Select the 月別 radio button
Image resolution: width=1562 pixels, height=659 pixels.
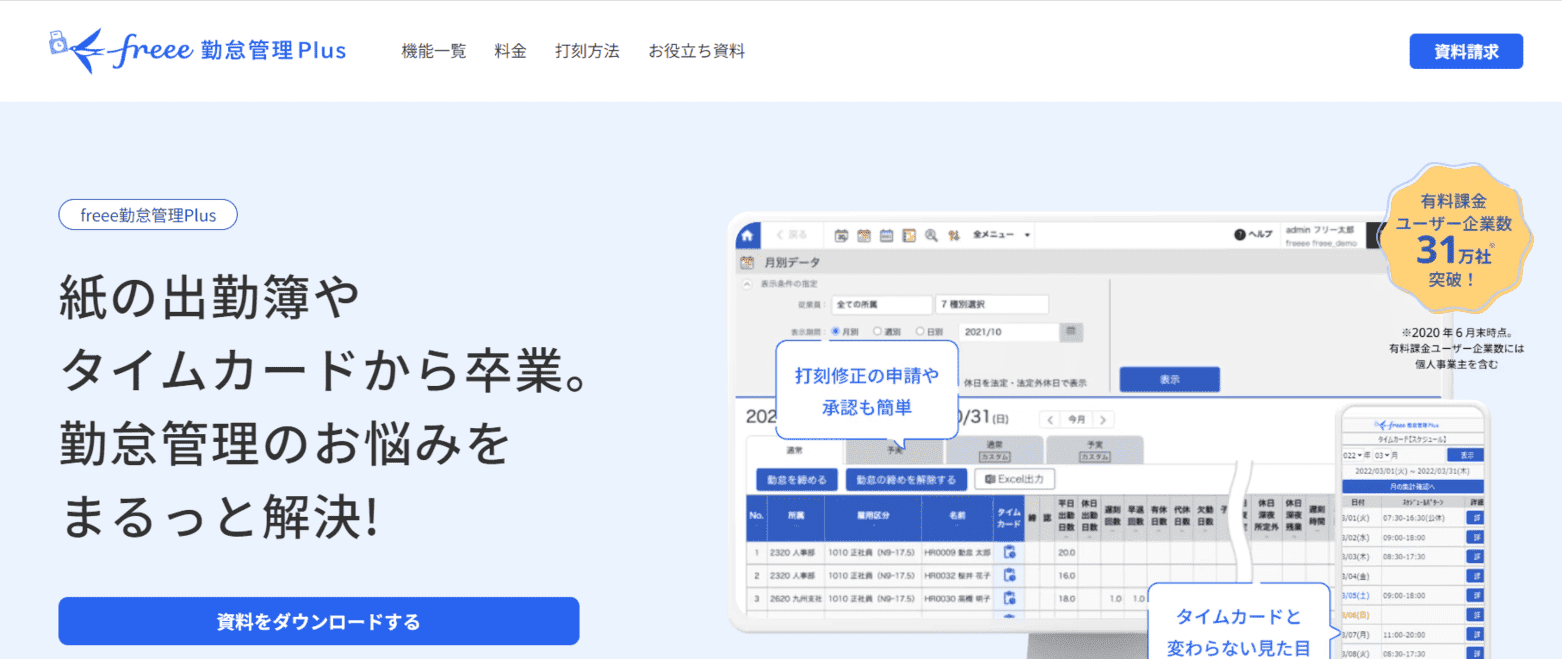tap(836, 332)
